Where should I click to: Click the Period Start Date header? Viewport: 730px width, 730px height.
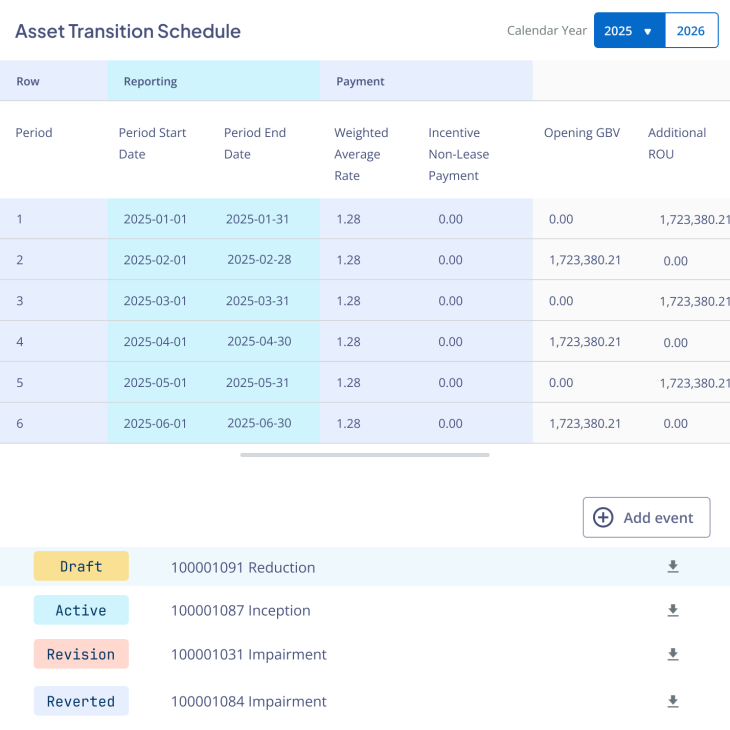[152, 143]
